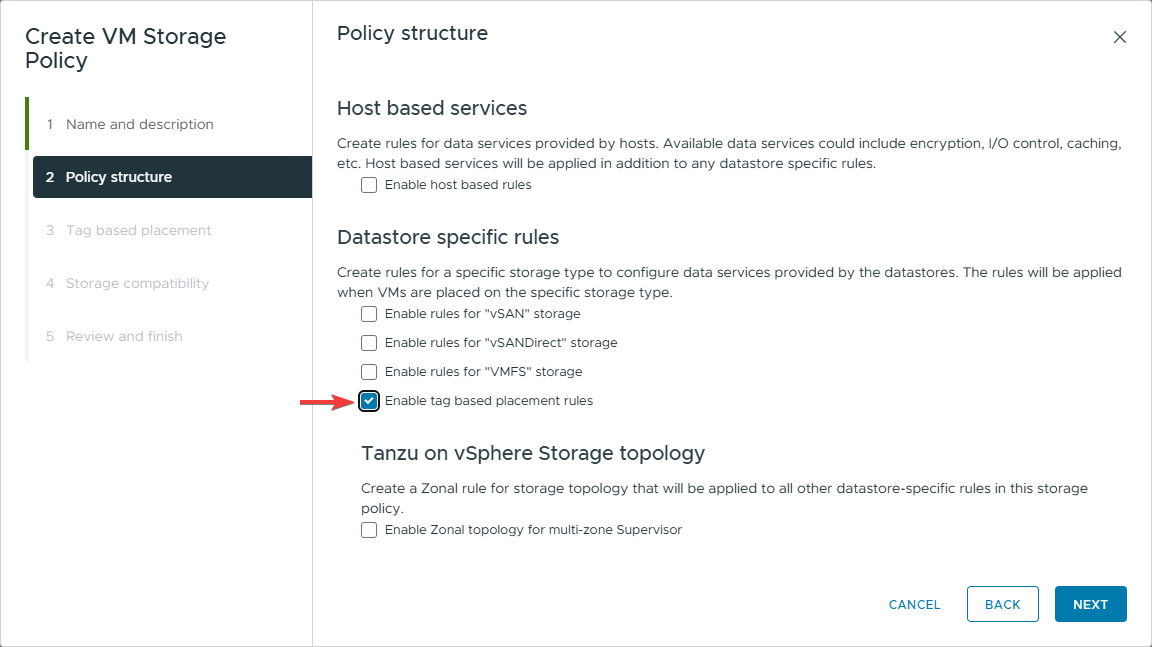This screenshot has width=1152, height=647.
Task: Click the "Enable rules for vSAN storage" label
Action: click(482, 314)
